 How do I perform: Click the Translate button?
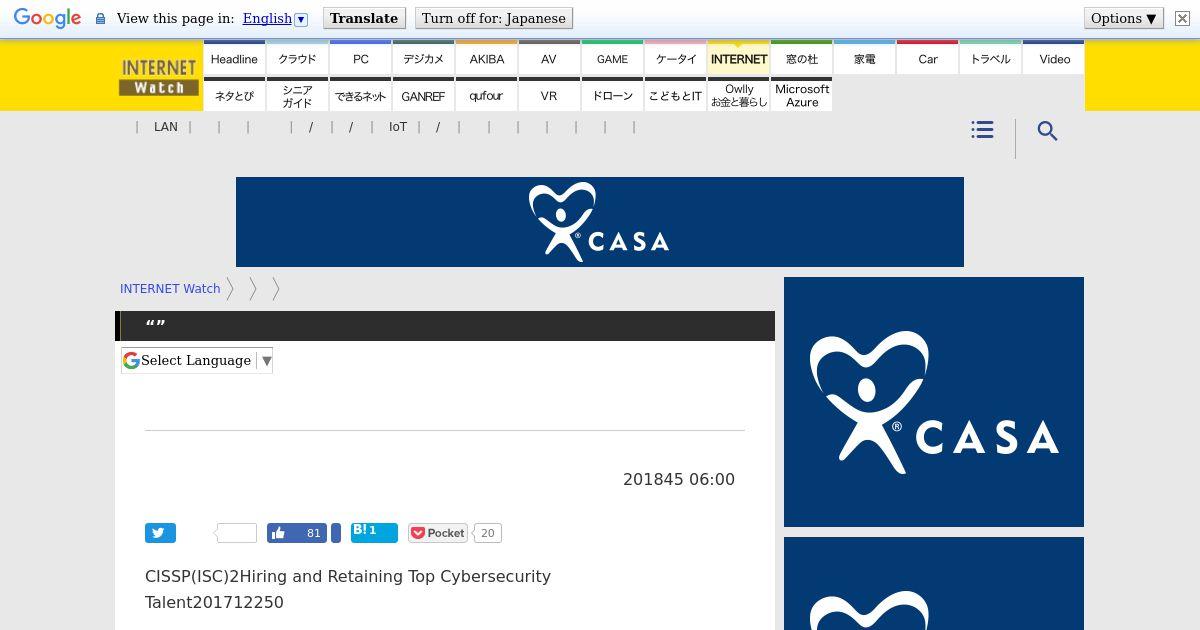coord(364,18)
